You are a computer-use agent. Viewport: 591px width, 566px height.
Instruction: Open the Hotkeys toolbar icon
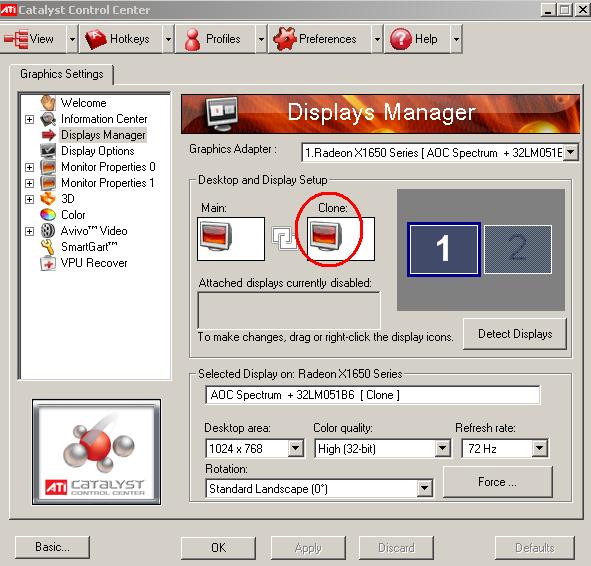tap(96, 39)
